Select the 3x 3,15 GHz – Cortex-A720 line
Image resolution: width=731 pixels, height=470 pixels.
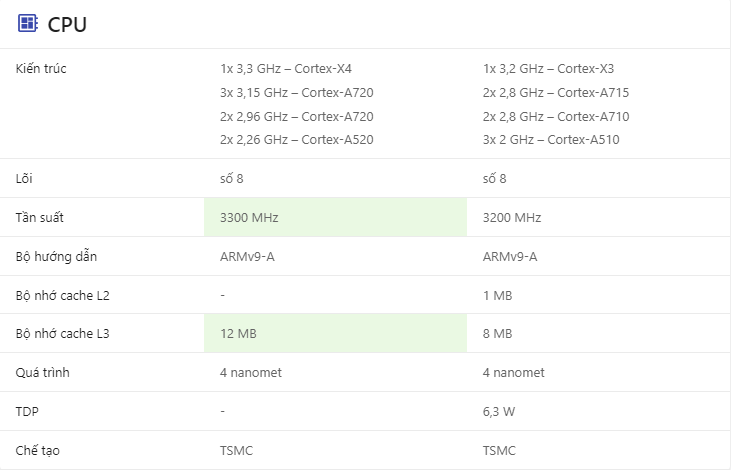pos(296,93)
